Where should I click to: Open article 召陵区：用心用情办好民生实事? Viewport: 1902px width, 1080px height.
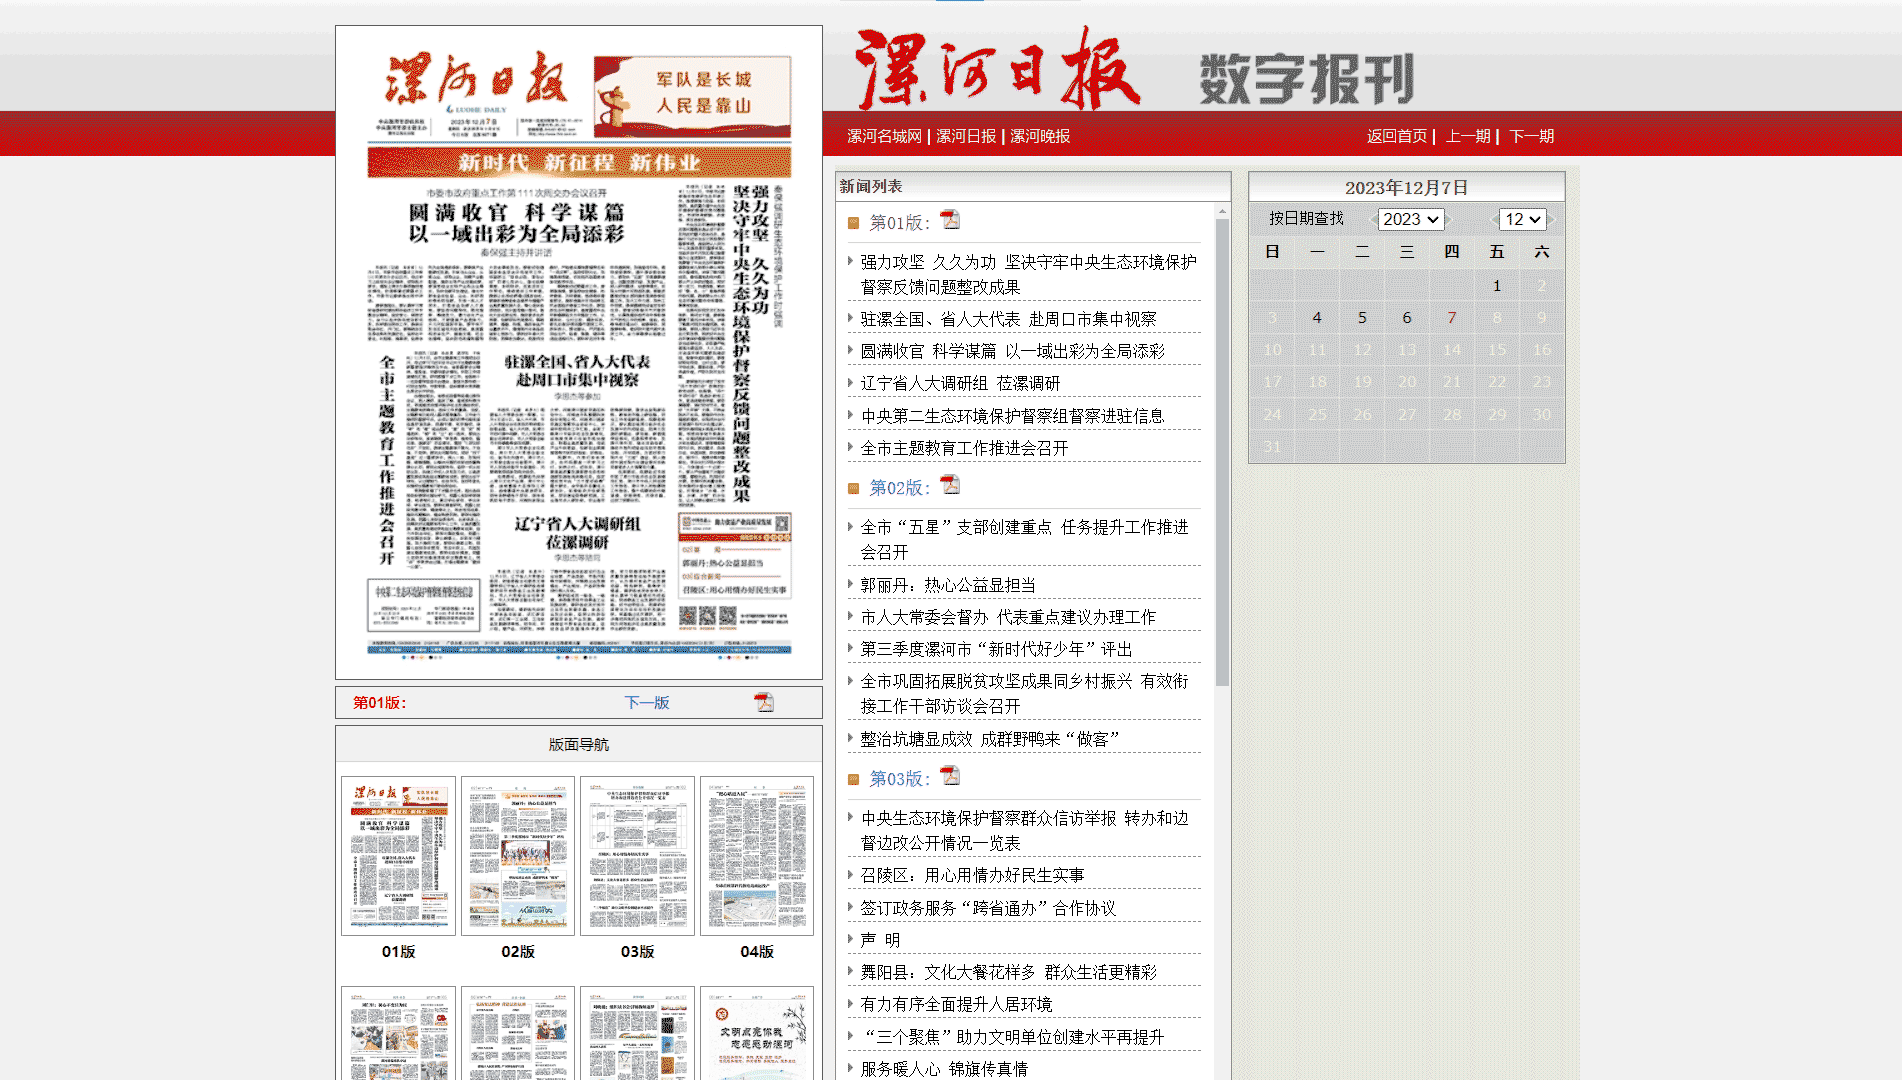click(972, 875)
